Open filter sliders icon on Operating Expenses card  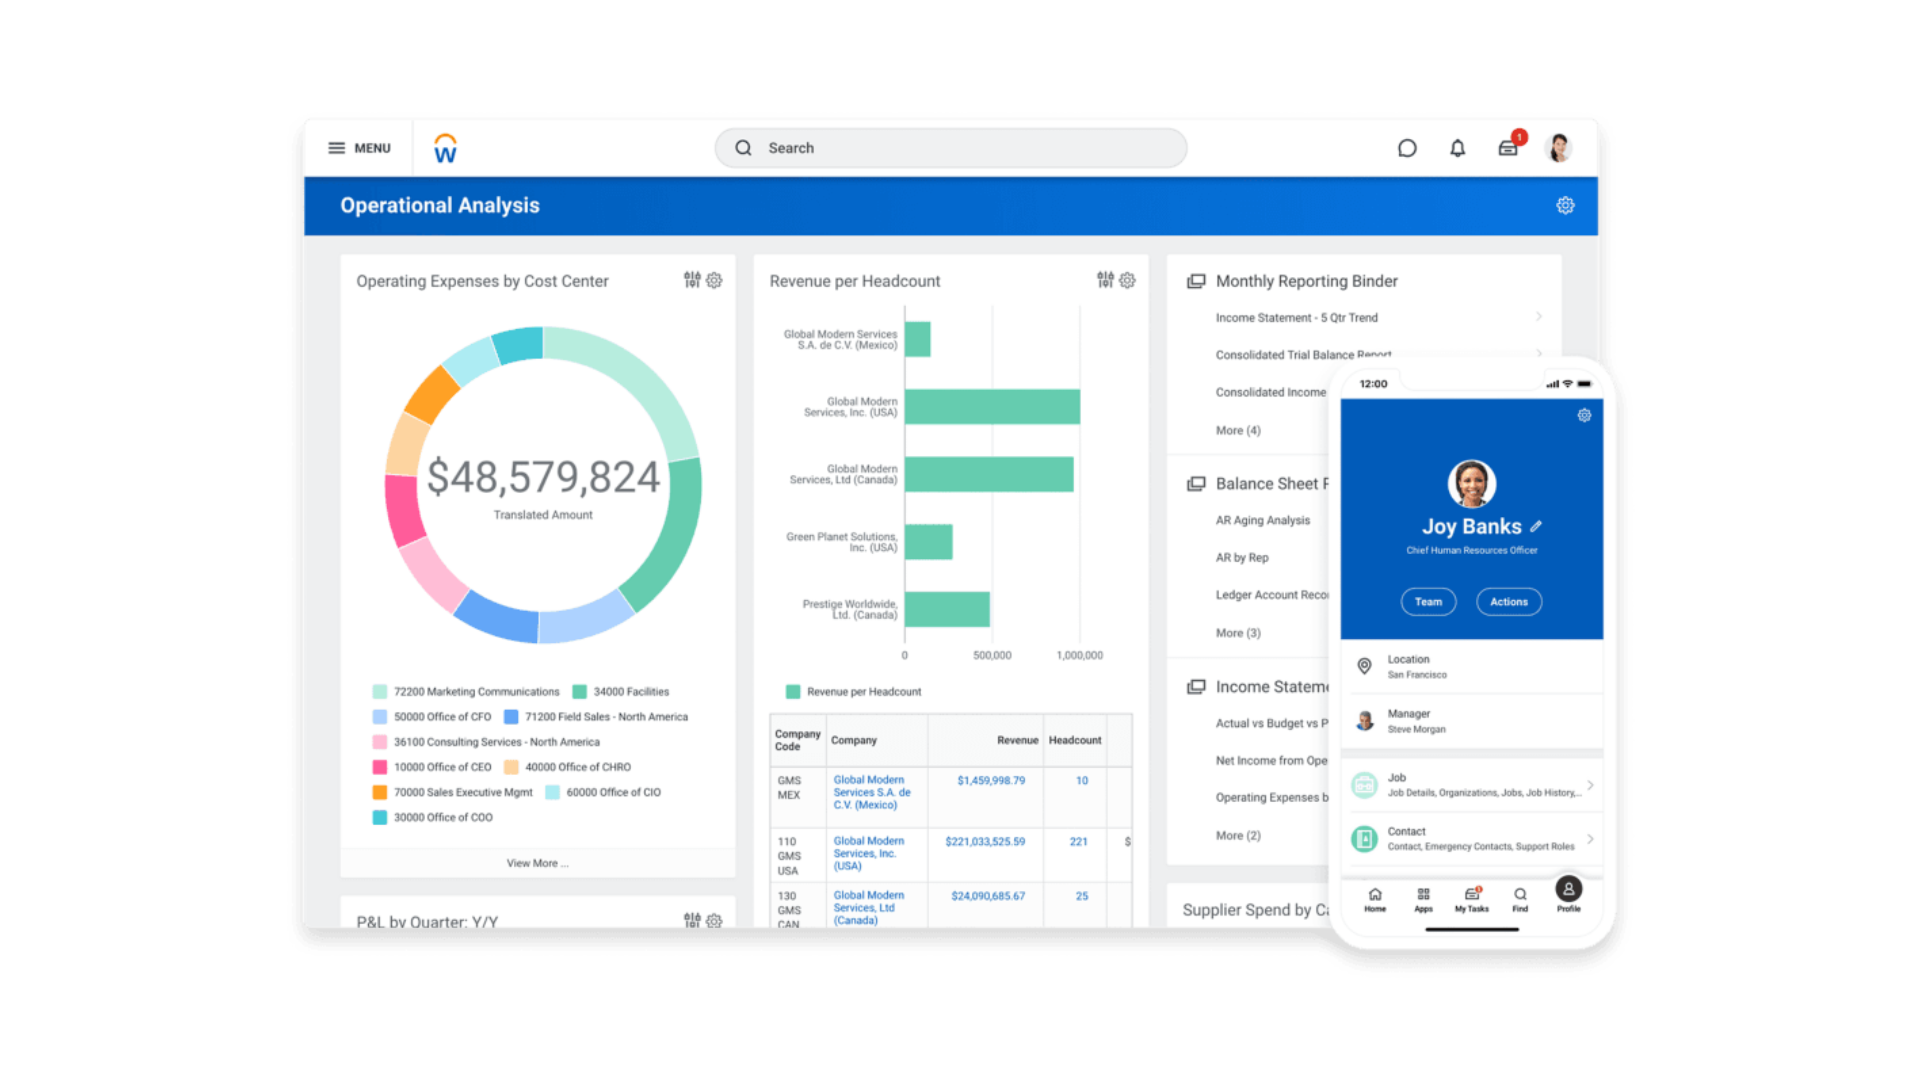[x=692, y=280]
